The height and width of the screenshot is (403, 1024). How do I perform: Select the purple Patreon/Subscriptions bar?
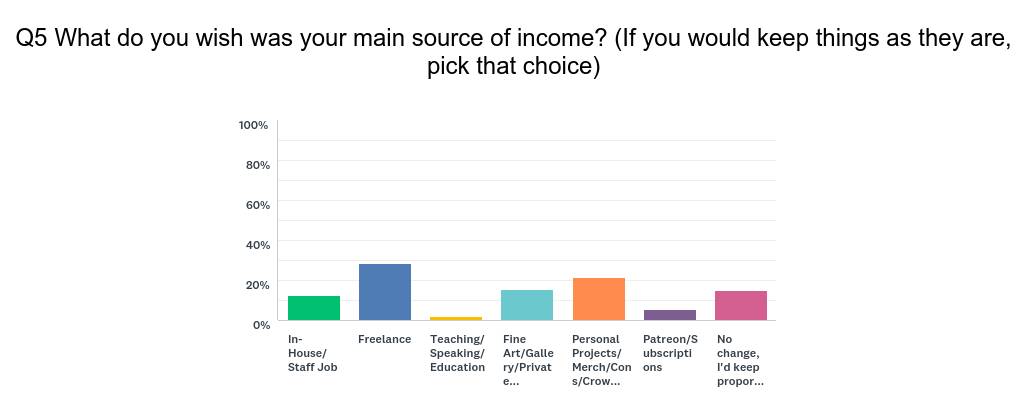coord(669,315)
